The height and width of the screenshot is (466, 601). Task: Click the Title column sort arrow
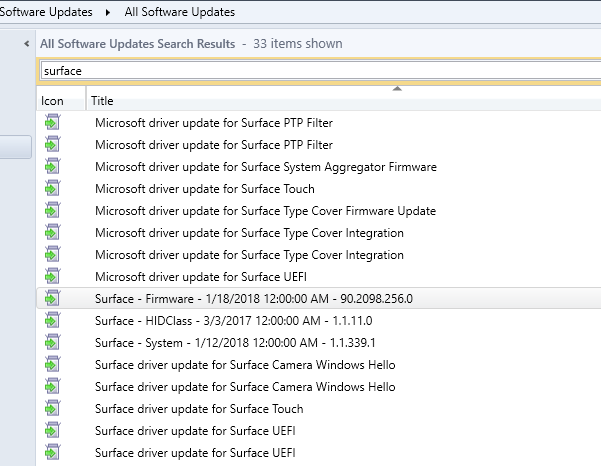coord(397,89)
